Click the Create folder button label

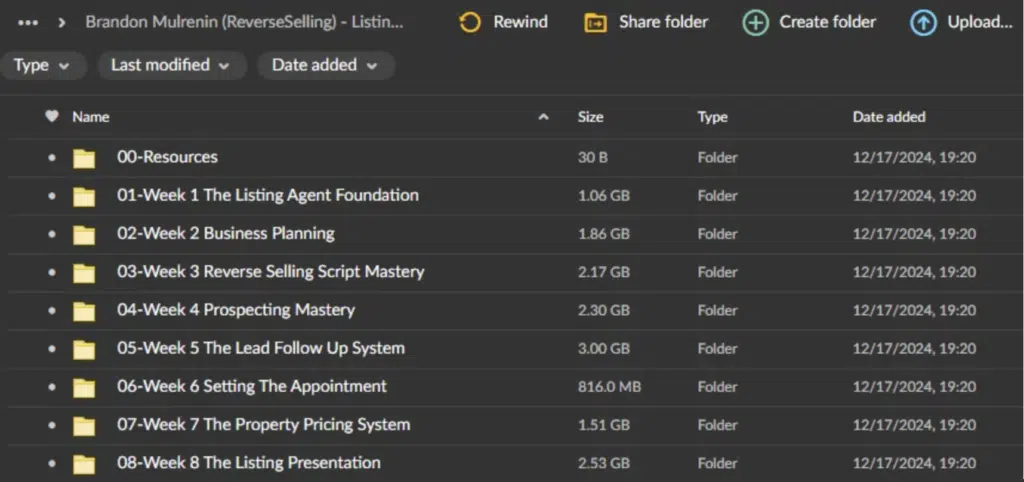(827, 22)
